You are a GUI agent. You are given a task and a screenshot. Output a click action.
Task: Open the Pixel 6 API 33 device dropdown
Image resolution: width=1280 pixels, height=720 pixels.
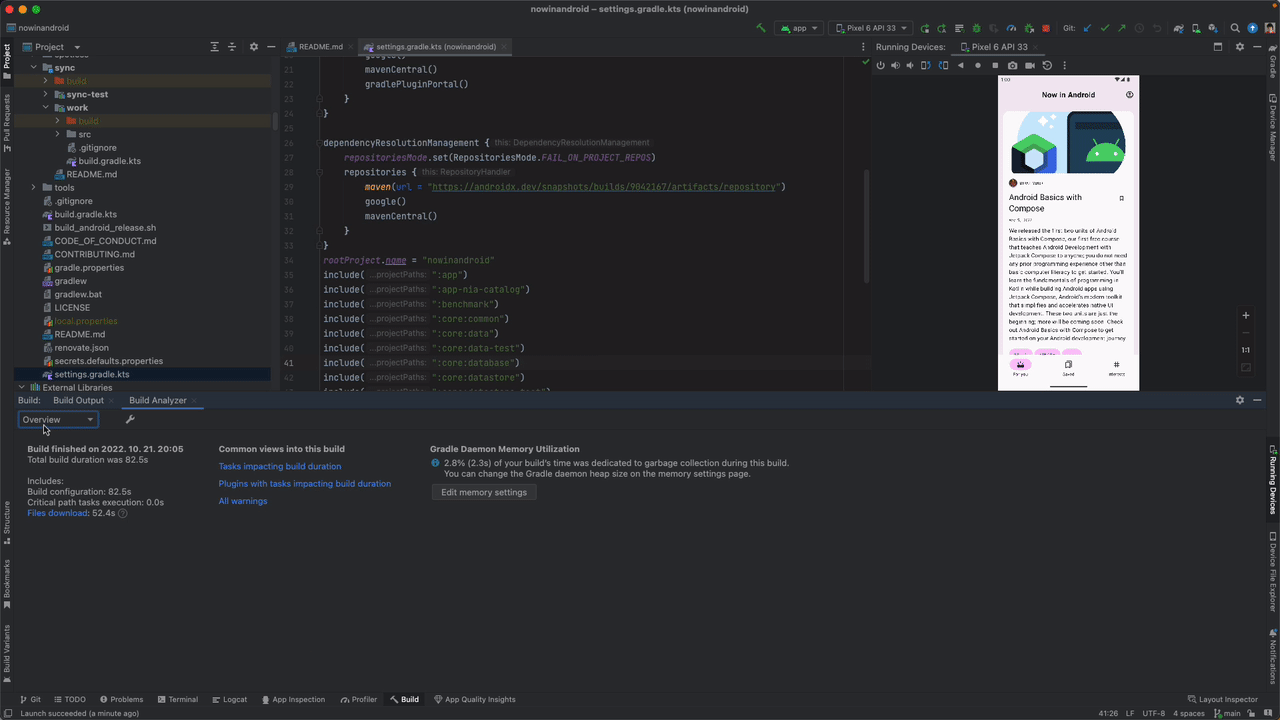pos(870,28)
